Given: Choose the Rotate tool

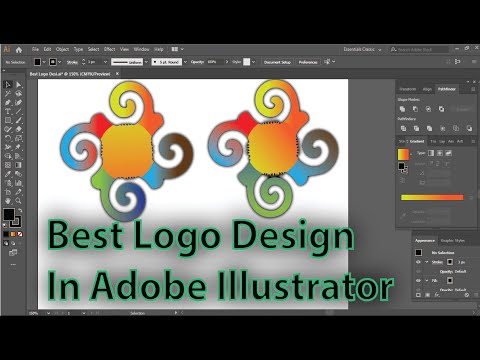Looking at the screenshot, I should [x=8, y=138].
